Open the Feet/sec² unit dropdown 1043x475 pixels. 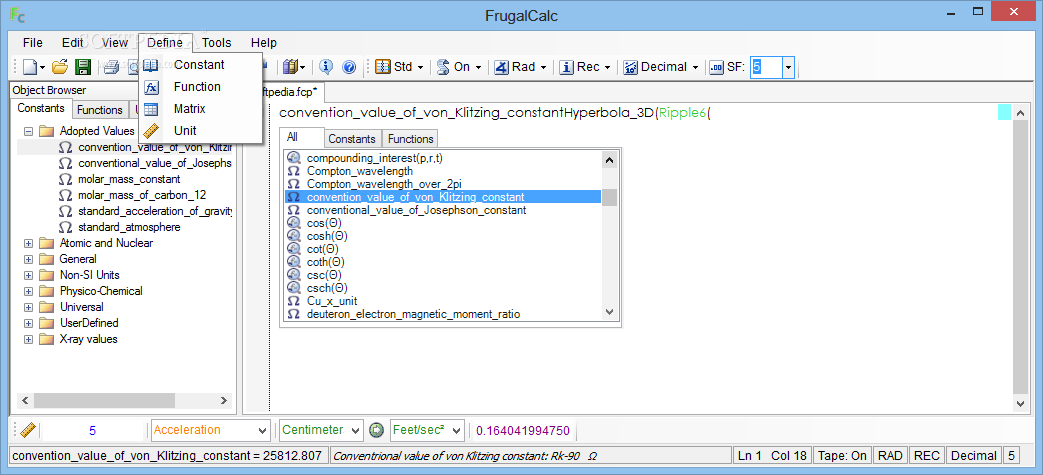pyautogui.click(x=456, y=430)
